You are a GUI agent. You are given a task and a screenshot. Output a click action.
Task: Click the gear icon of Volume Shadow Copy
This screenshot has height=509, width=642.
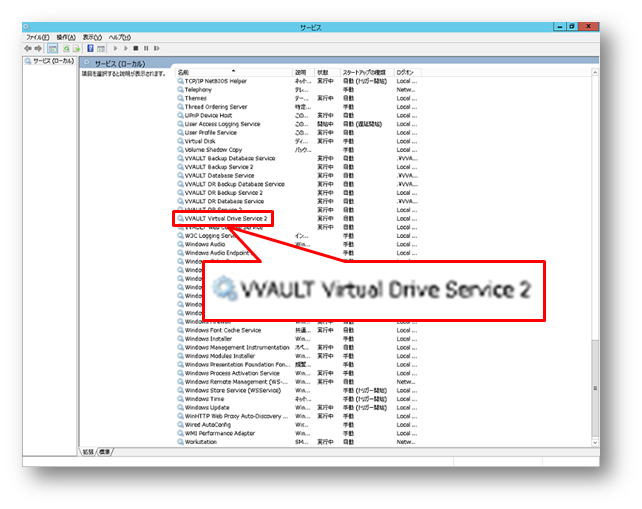click(x=180, y=150)
